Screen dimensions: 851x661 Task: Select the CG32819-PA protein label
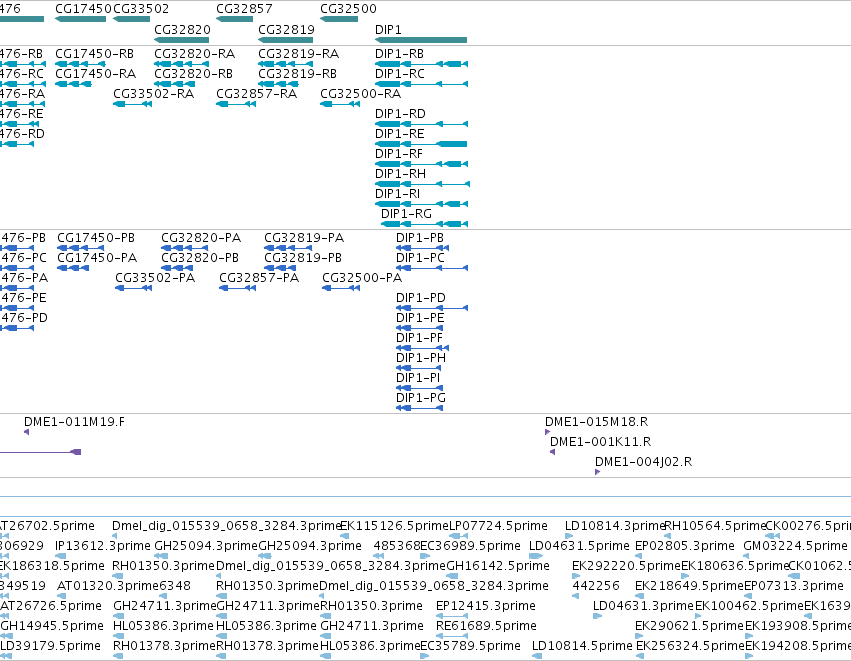(x=304, y=238)
